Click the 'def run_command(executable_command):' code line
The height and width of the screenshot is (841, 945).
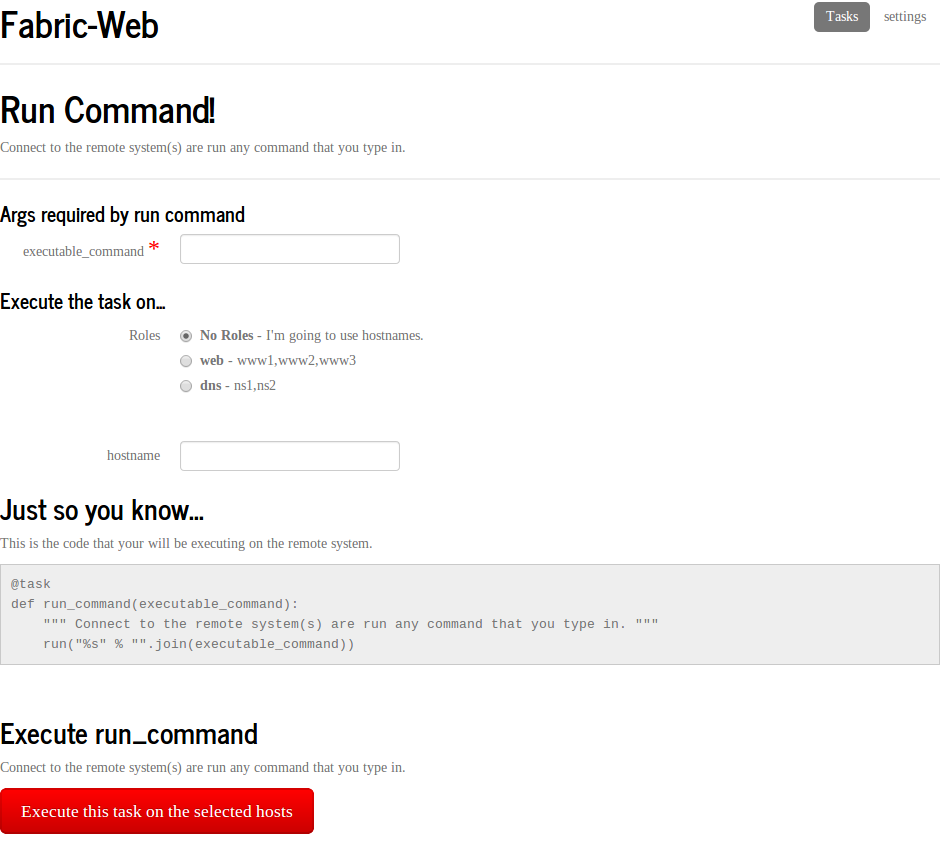(x=154, y=604)
